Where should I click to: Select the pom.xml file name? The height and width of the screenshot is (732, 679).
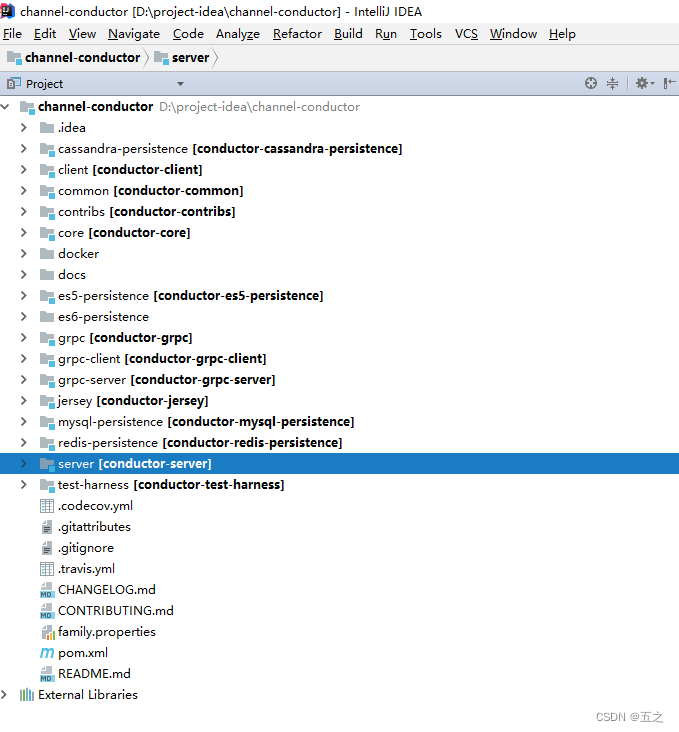83,653
